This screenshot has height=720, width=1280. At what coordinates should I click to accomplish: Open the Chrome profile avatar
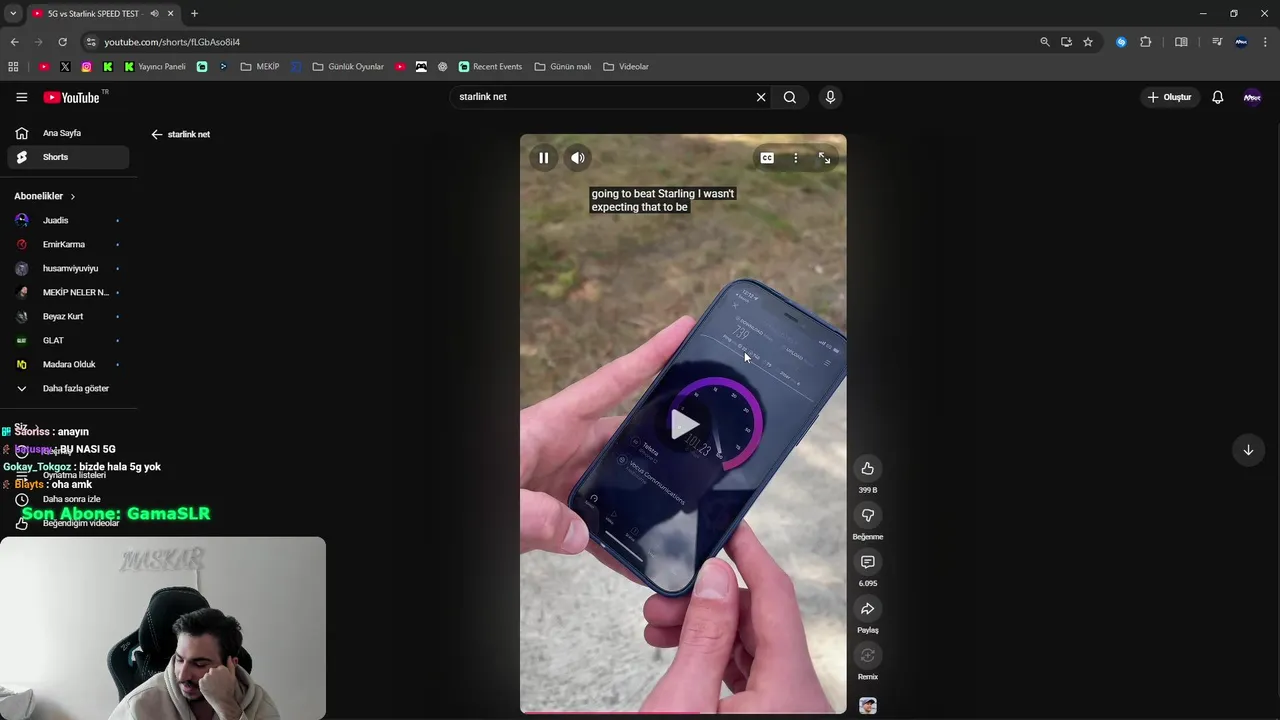point(1241,42)
